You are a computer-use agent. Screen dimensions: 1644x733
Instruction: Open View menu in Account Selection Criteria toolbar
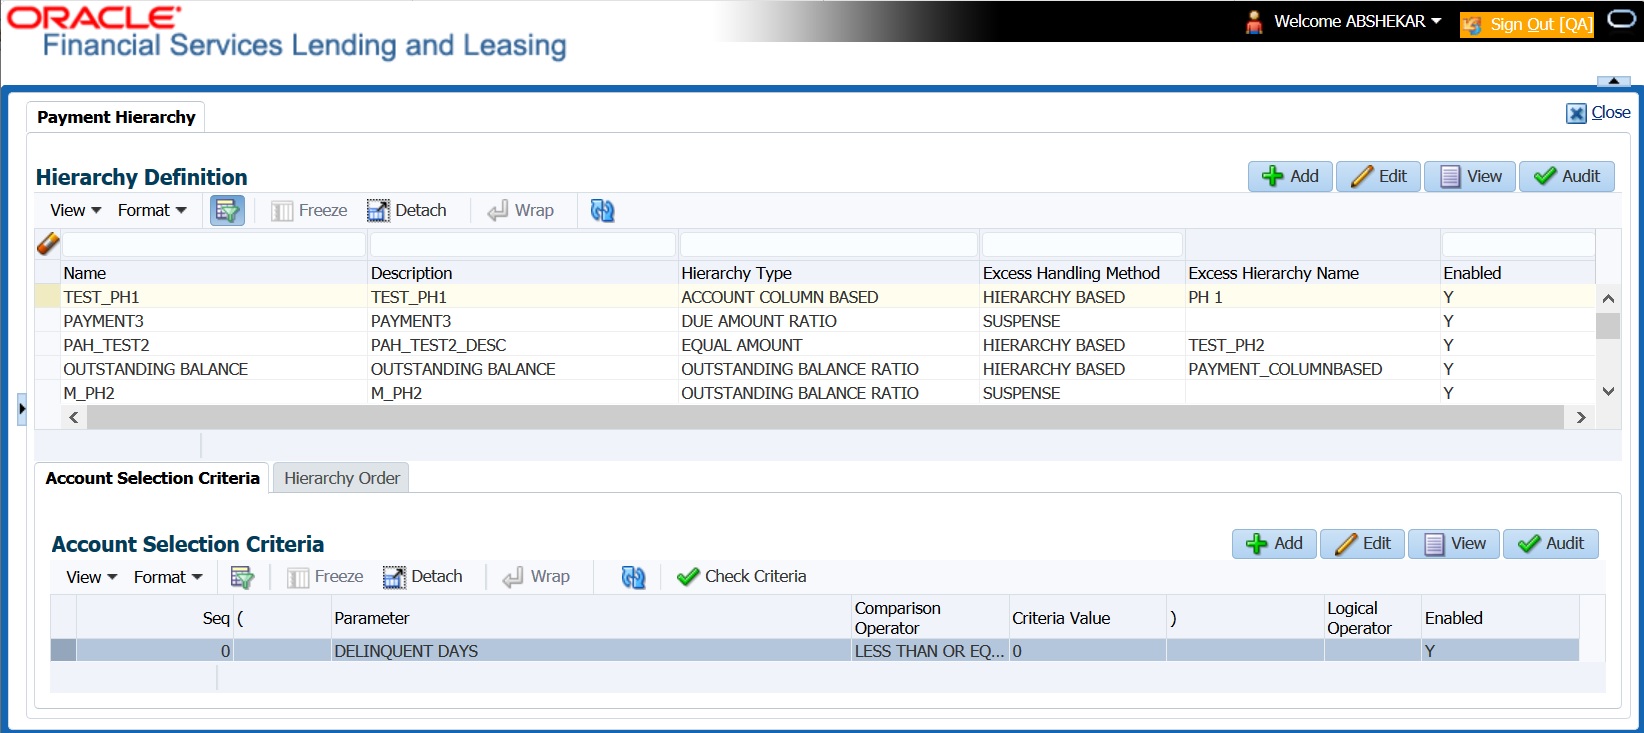click(x=92, y=577)
